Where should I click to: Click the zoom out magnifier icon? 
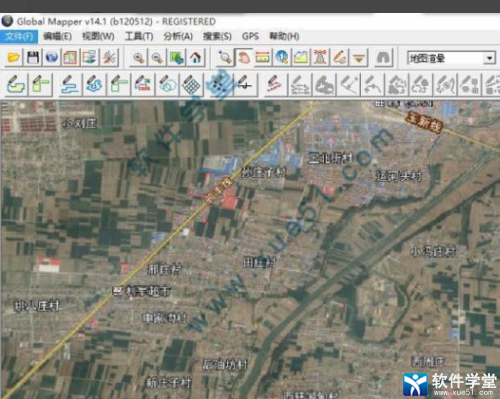(157, 58)
